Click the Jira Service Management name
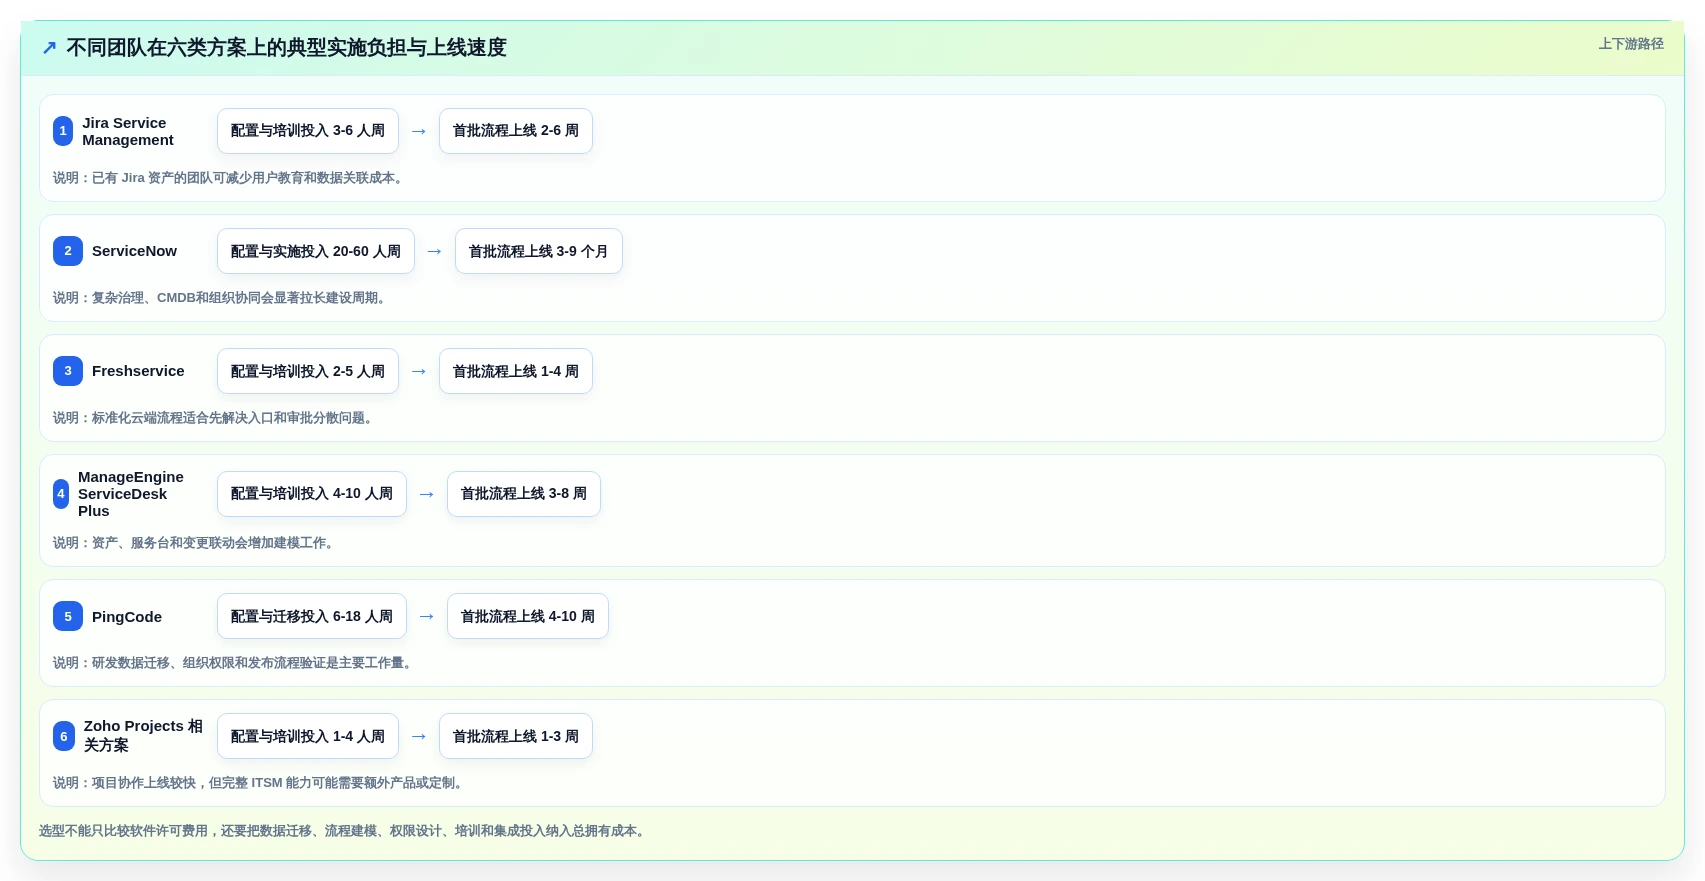Viewport: 1705px width, 881px height. [x=128, y=131]
